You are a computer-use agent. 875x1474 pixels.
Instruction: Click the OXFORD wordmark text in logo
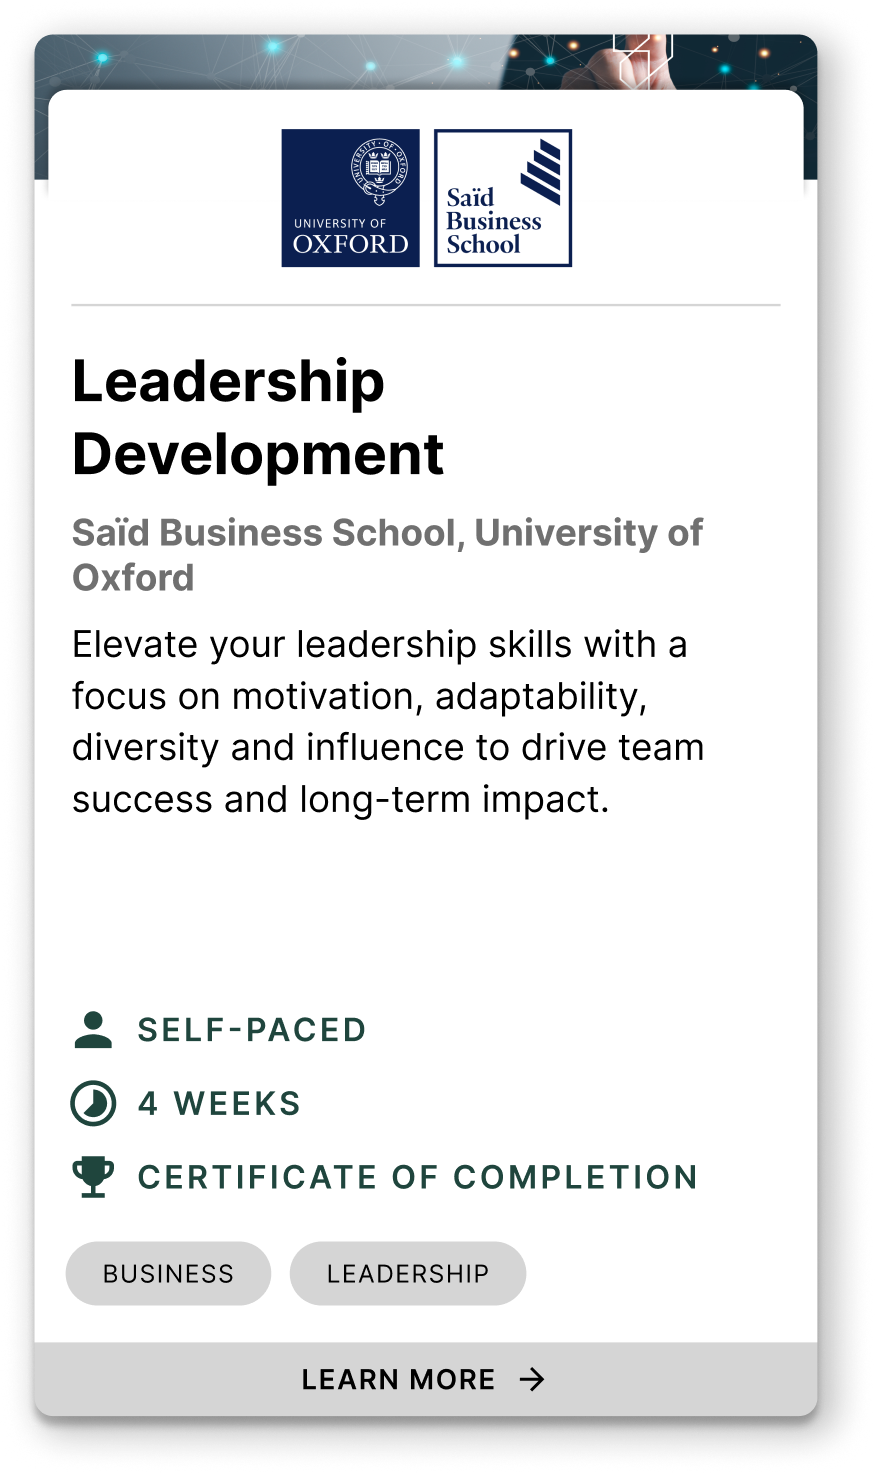(350, 244)
